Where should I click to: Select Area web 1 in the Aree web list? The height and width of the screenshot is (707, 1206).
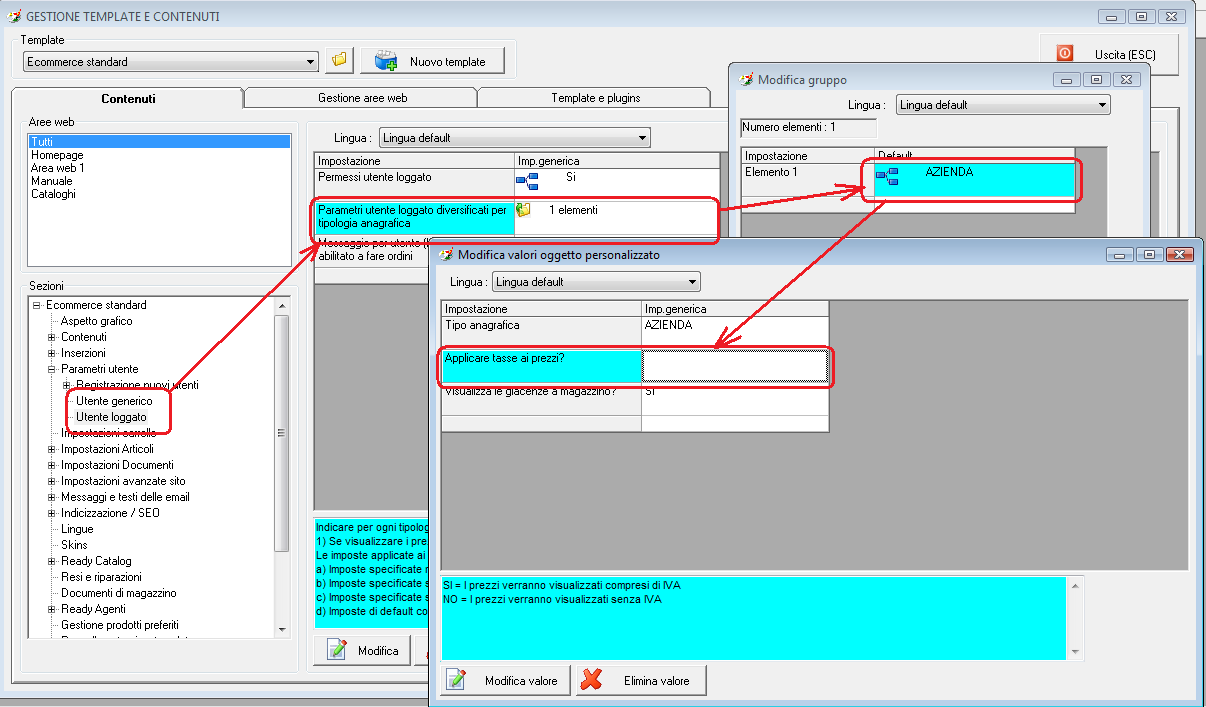click(57, 168)
